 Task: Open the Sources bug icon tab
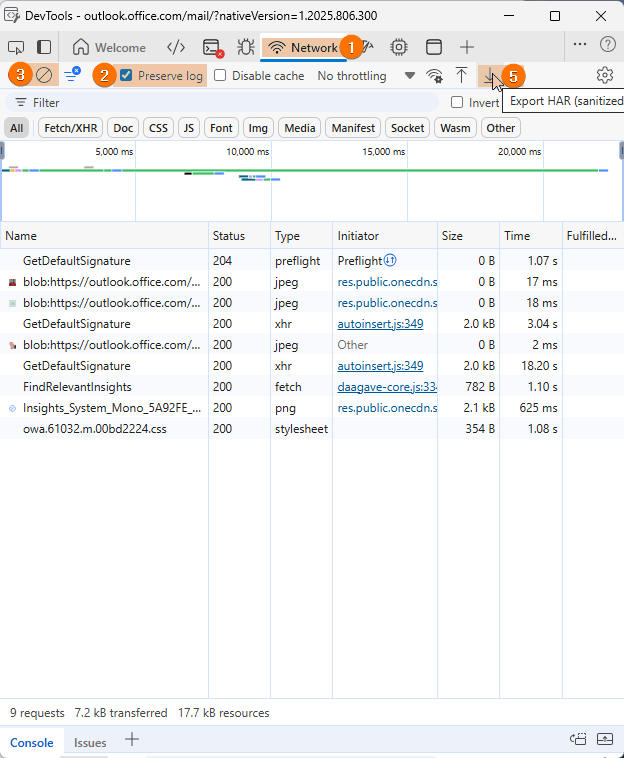pyautogui.click(x=245, y=47)
